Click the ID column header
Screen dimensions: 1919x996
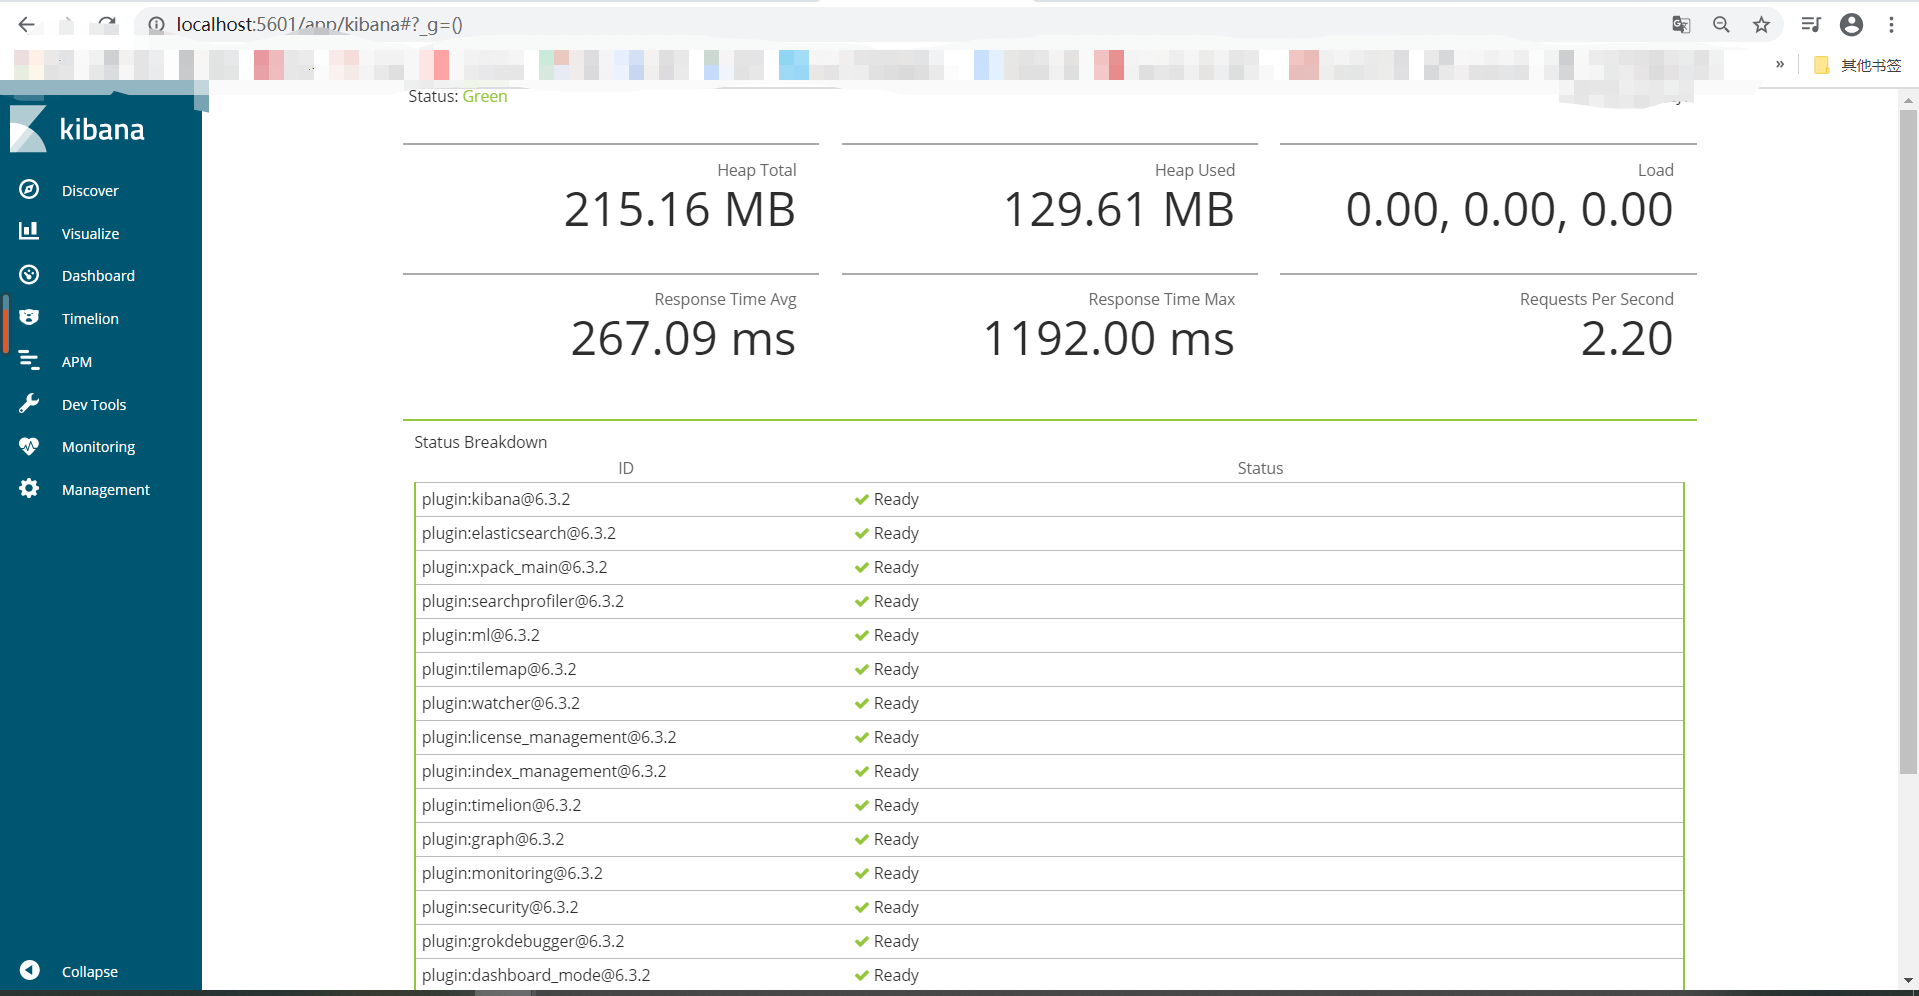(626, 468)
